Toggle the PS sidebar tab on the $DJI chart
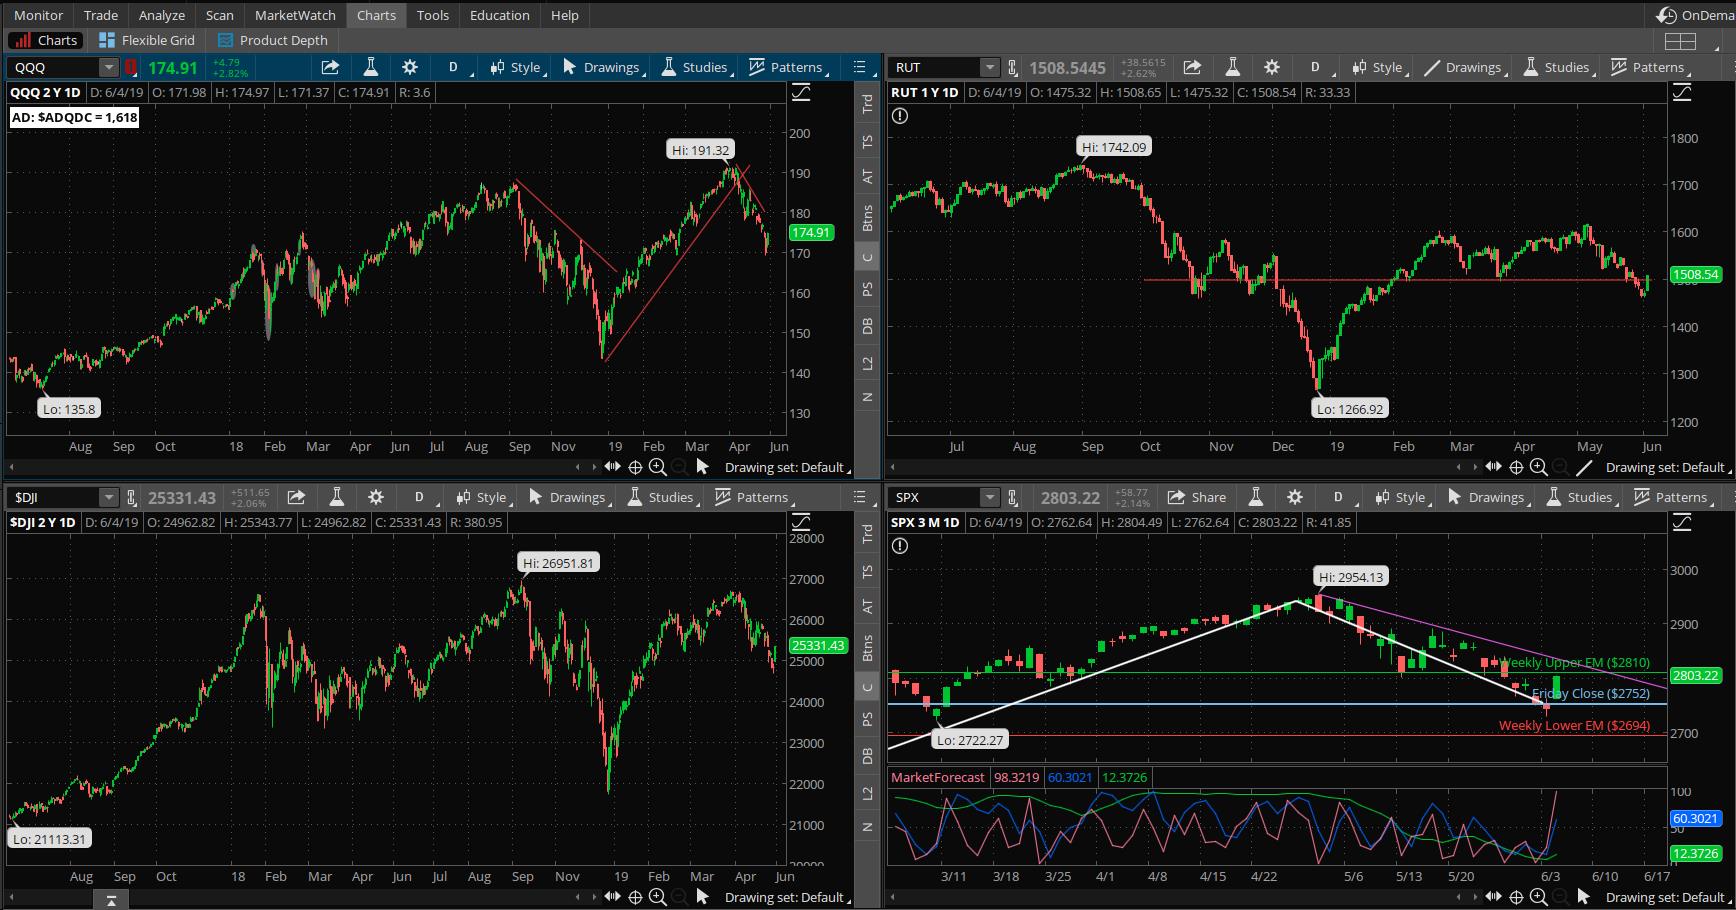Screen dimensions: 1736x910 click(x=867, y=719)
